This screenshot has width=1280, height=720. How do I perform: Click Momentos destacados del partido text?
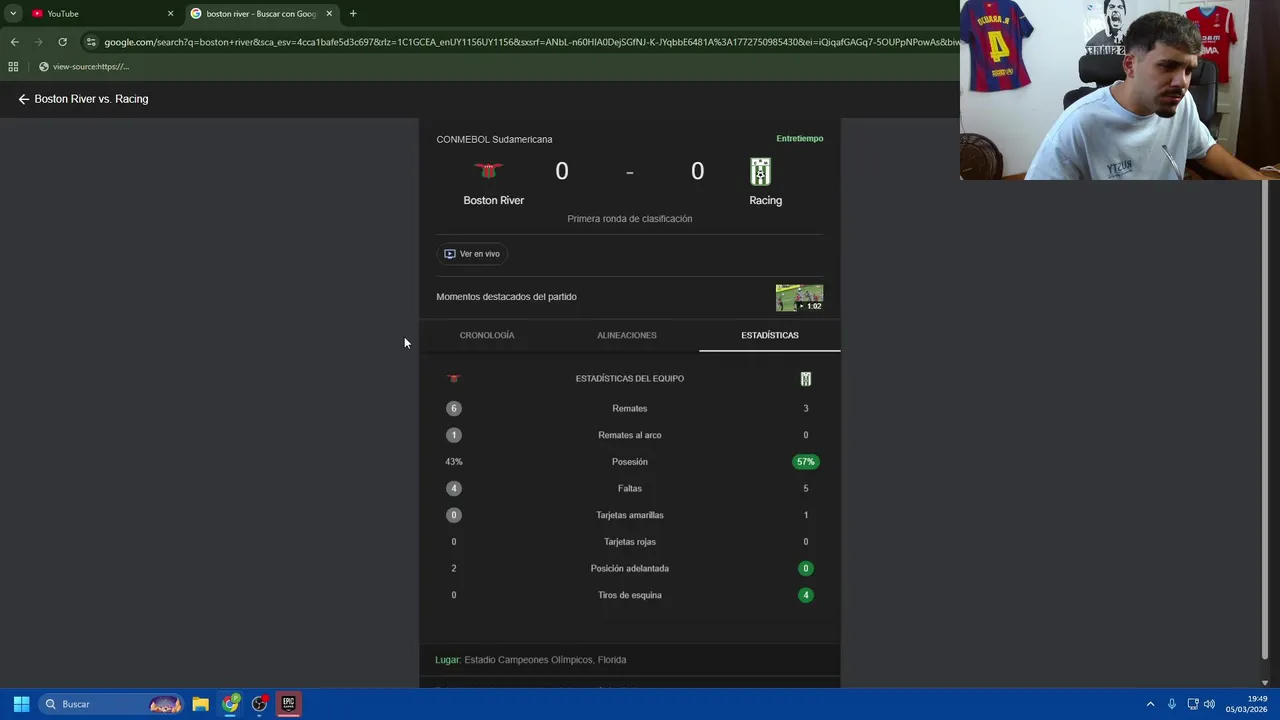[506, 297]
